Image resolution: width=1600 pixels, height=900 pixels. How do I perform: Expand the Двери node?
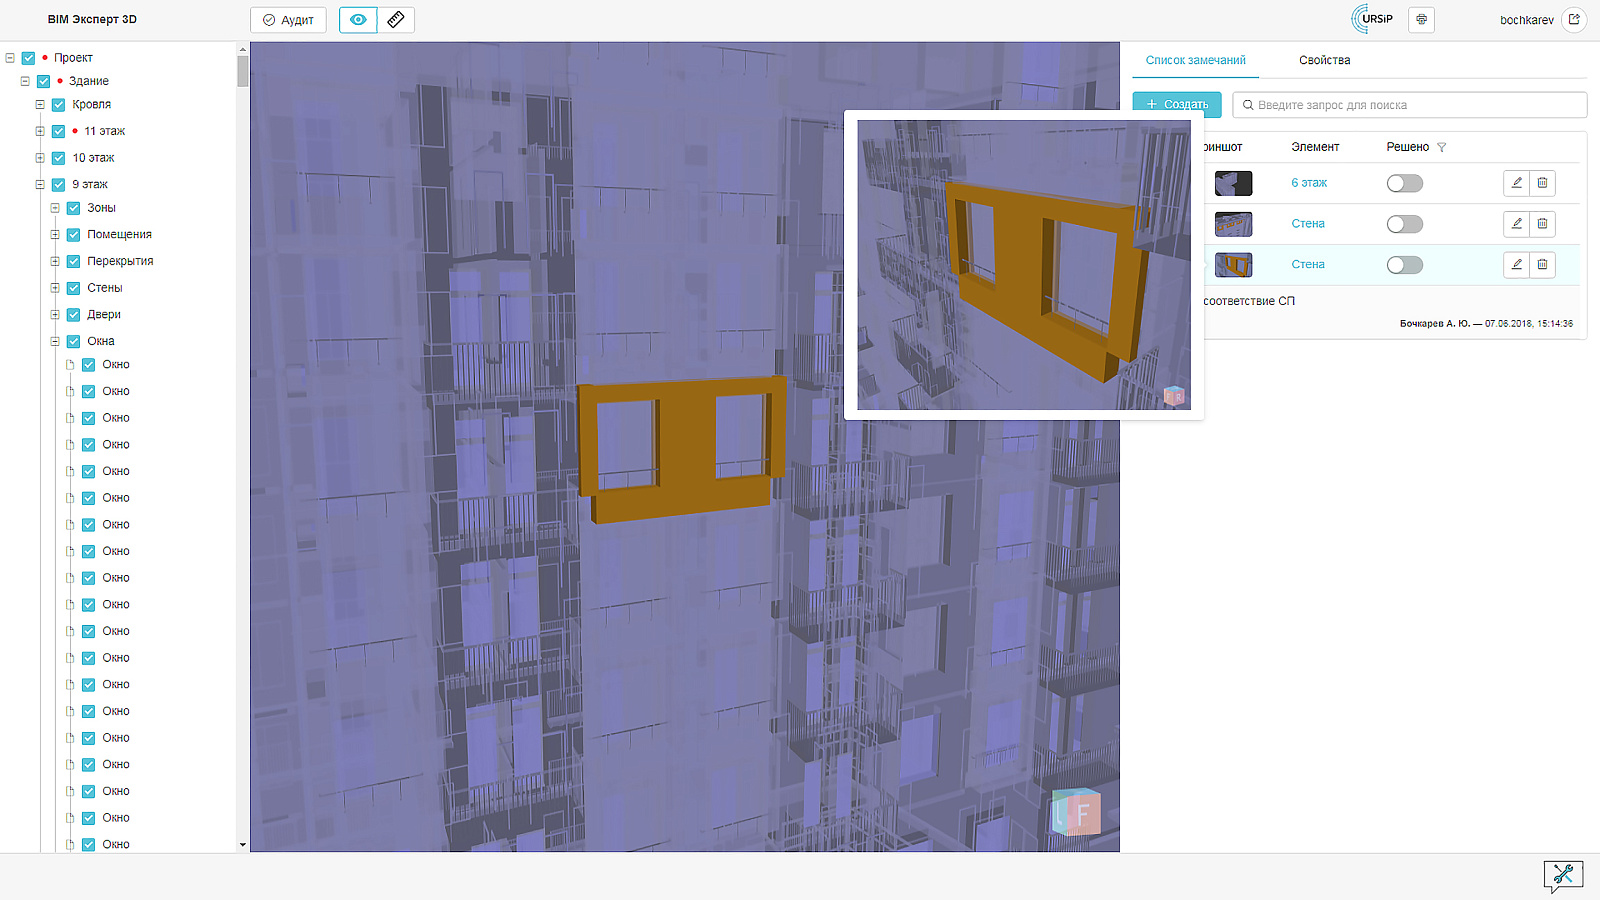point(55,314)
